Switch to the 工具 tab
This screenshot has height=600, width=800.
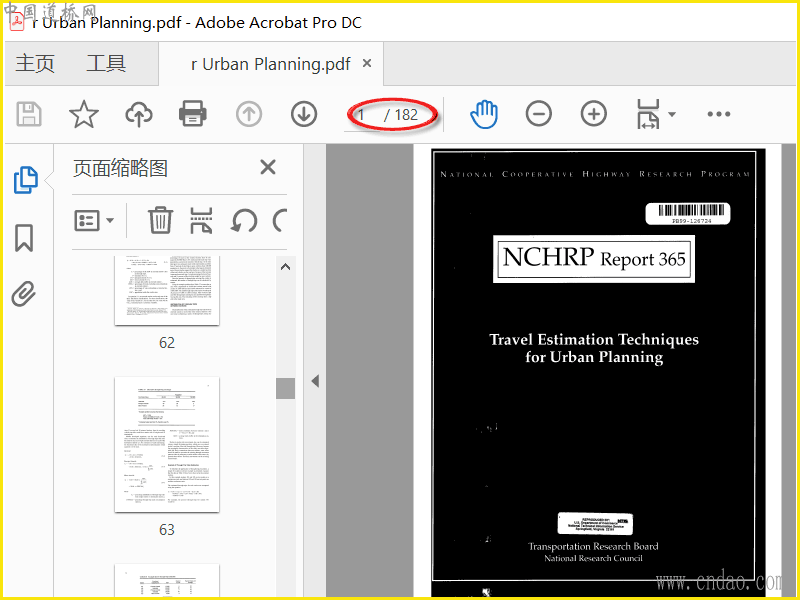click(106, 64)
